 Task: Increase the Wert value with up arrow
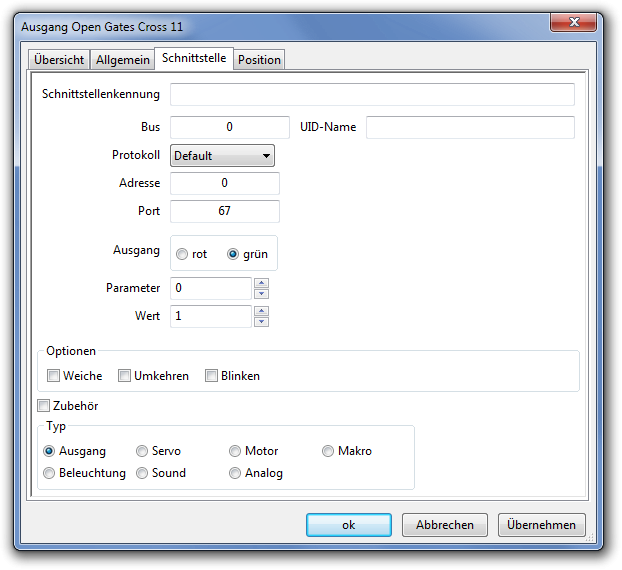click(261, 311)
